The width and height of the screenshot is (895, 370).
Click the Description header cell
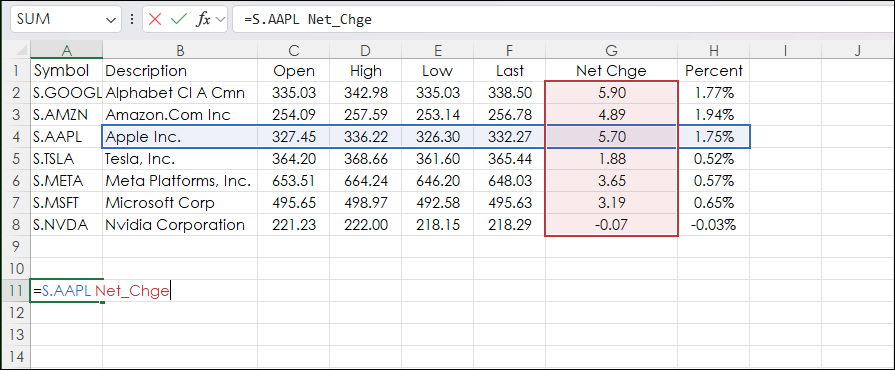(x=180, y=71)
